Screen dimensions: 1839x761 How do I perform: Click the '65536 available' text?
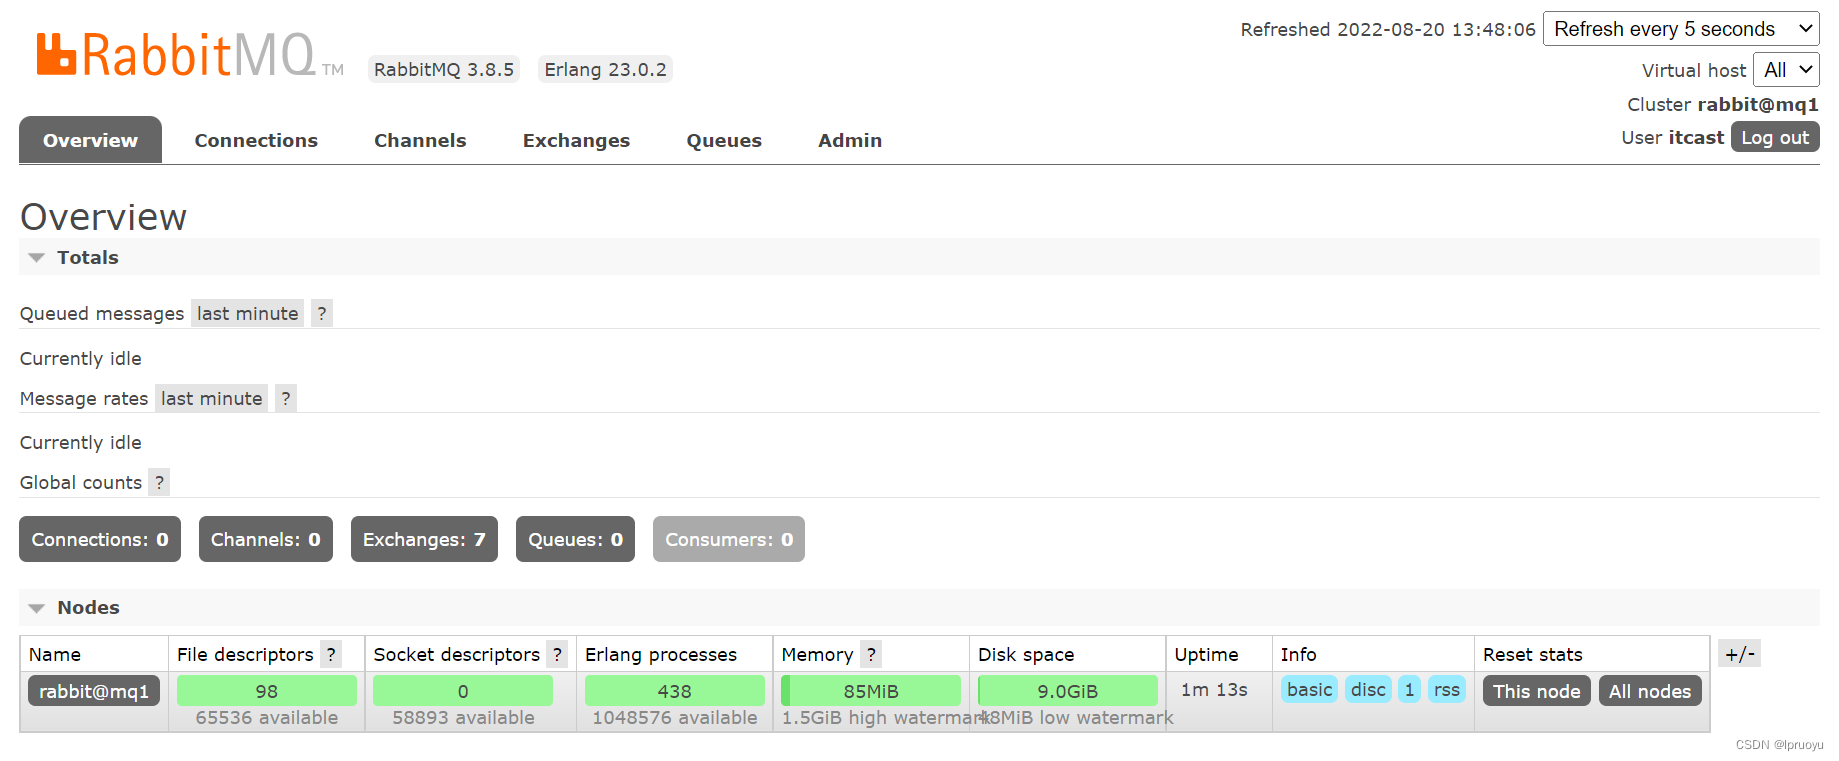coord(267,718)
